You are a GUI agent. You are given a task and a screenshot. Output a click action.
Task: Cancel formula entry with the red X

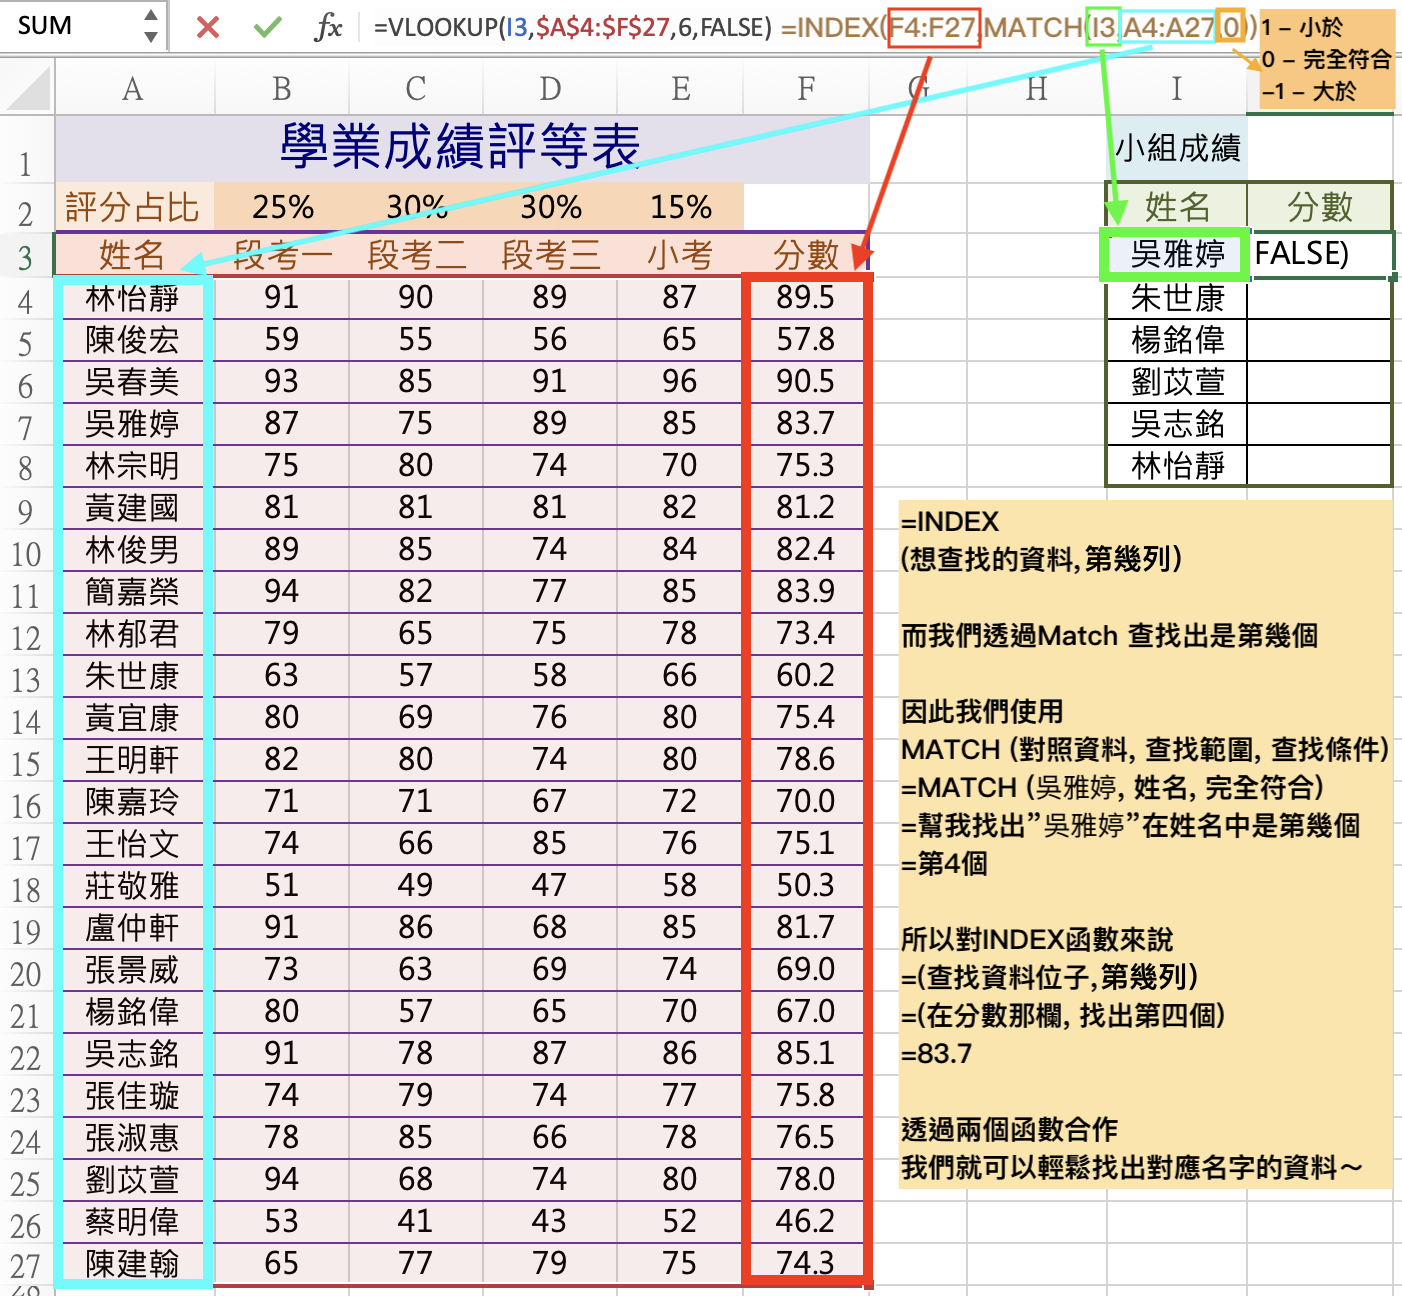(x=208, y=27)
